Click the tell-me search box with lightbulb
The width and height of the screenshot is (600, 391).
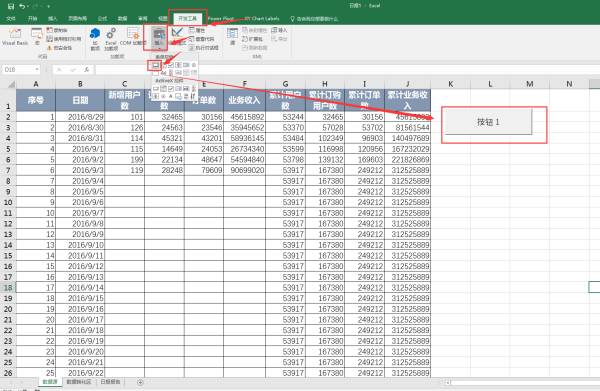point(314,19)
